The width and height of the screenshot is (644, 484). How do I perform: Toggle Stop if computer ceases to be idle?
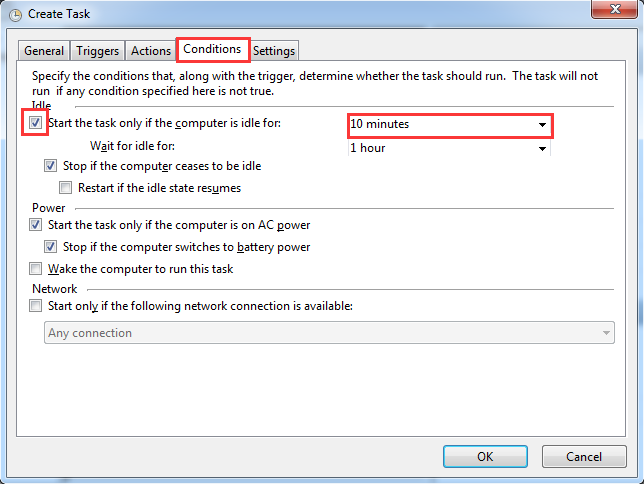(x=51, y=166)
